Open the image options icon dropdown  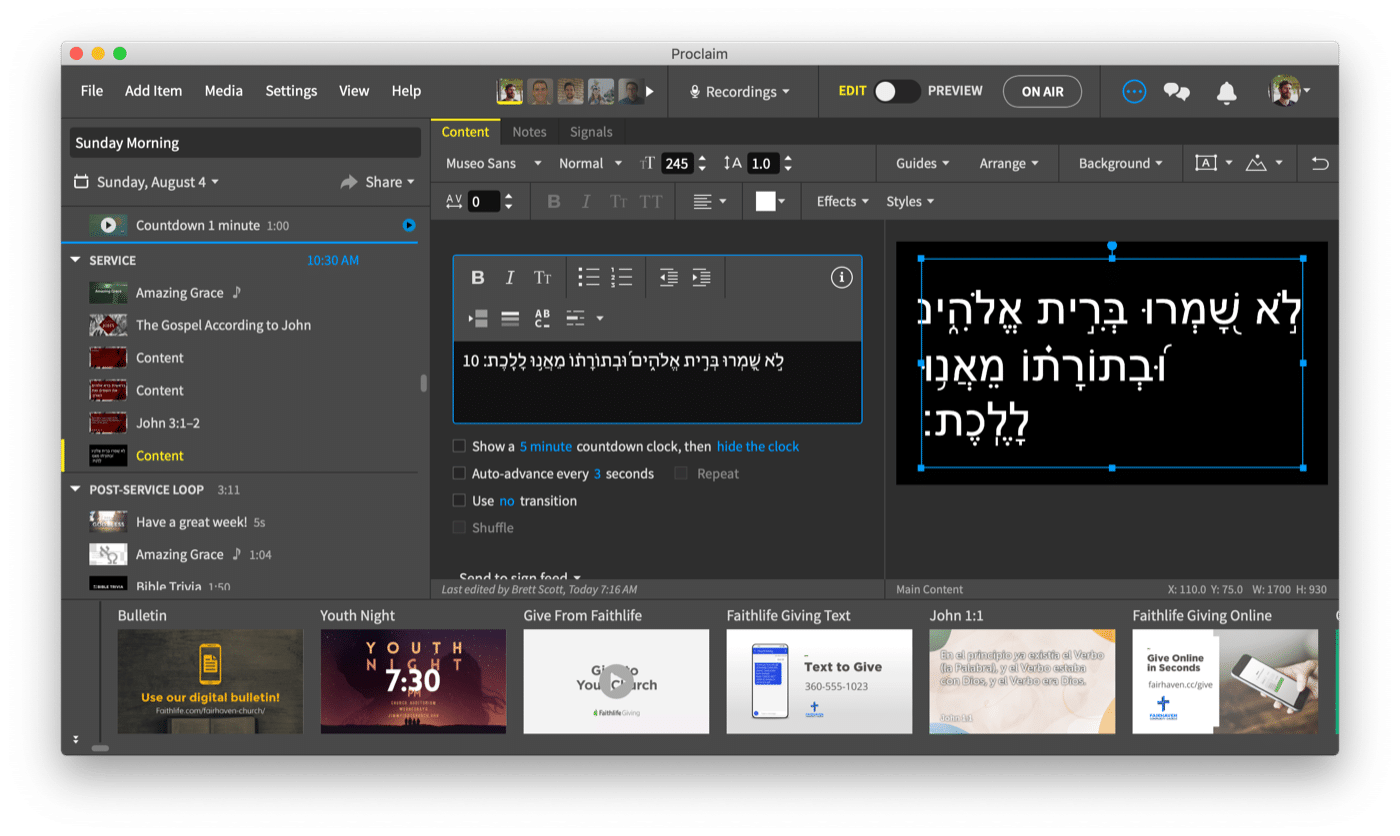[1263, 163]
